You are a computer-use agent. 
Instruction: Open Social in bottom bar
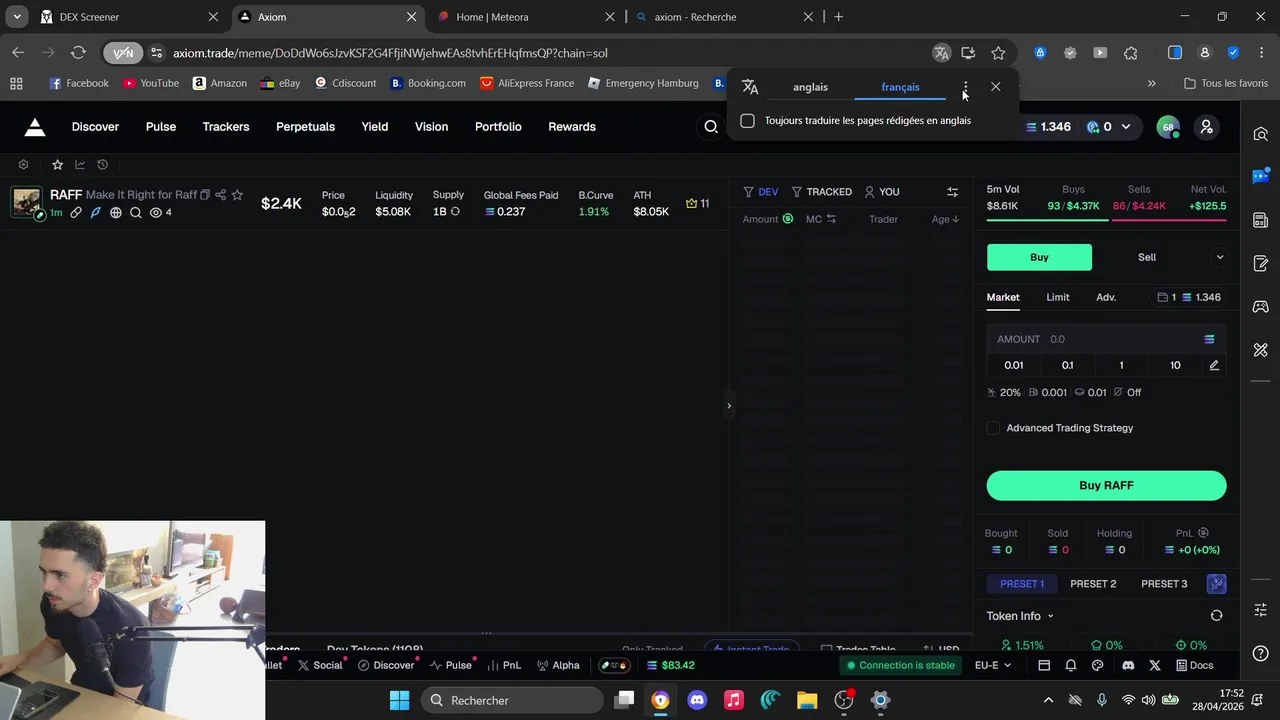(320, 665)
